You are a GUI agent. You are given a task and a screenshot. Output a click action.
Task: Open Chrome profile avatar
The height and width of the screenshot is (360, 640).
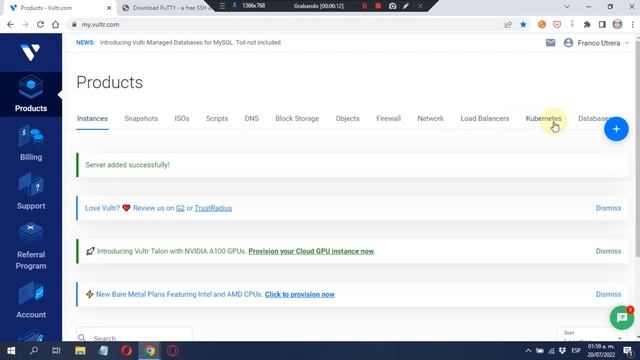pyautogui.click(x=617, y=24)
